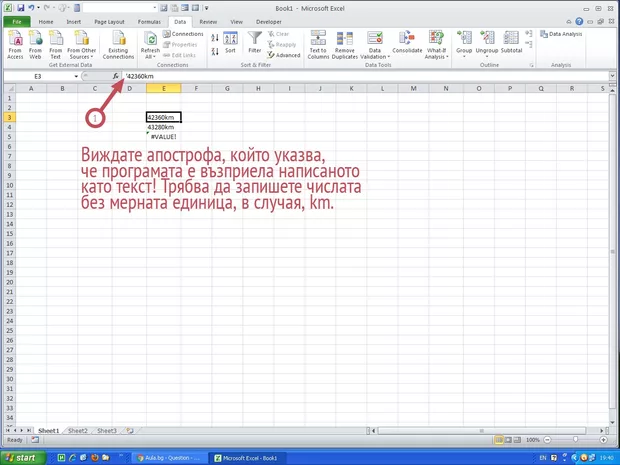Expand the formula bar
Viewport: 620px width, 465px height.
tap(612, 76)
